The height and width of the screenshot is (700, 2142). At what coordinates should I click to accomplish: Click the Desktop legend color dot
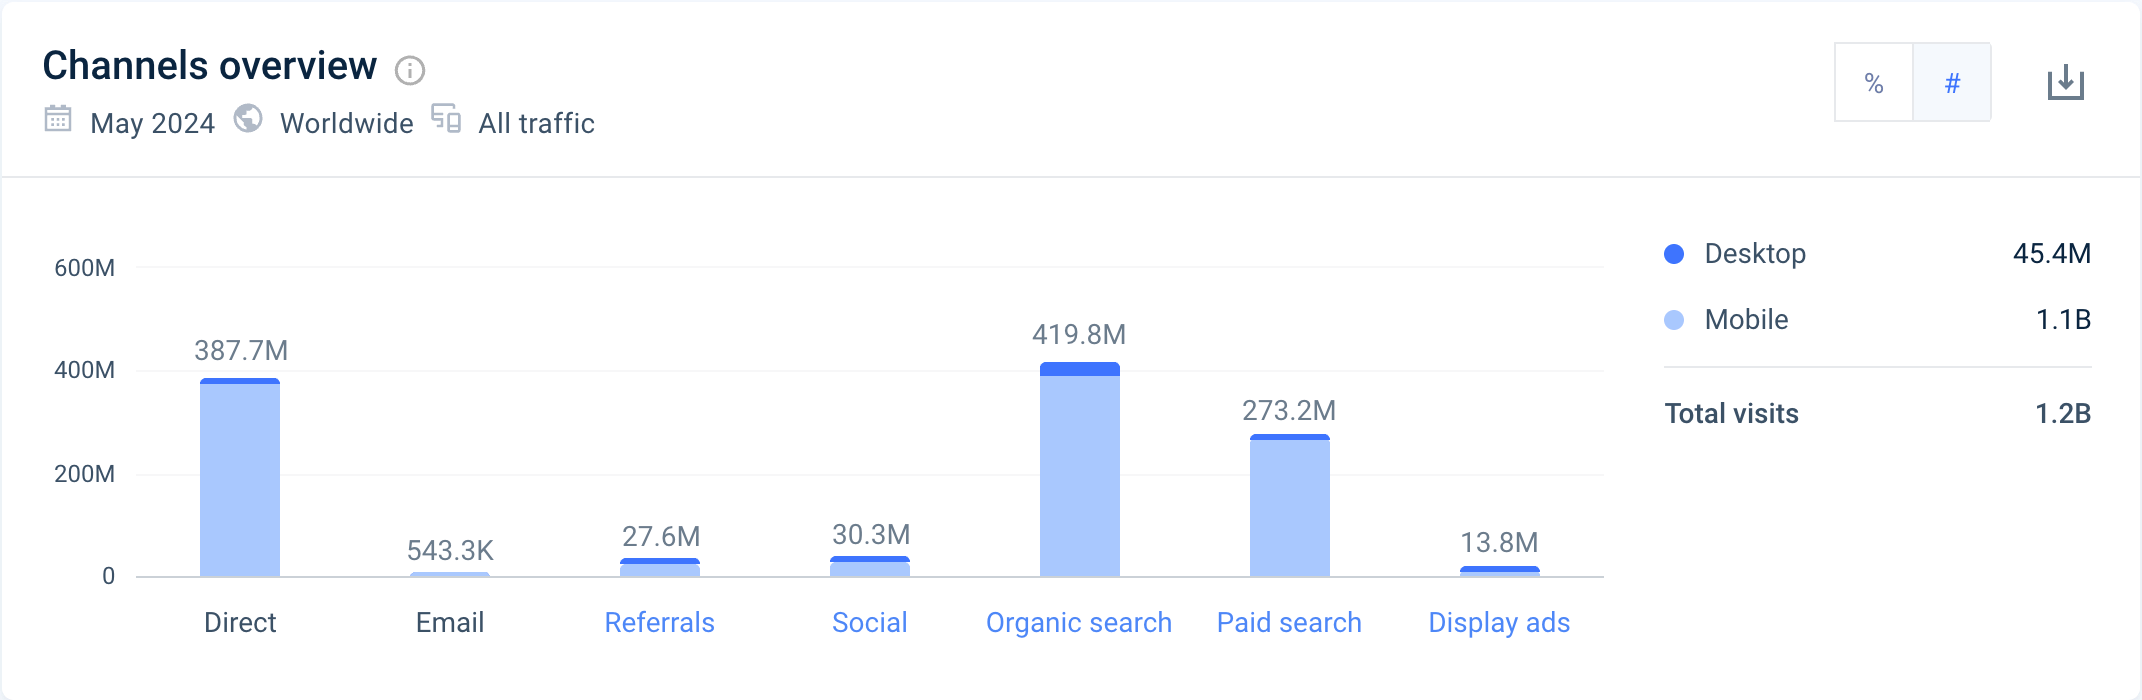click(1674, 254)
